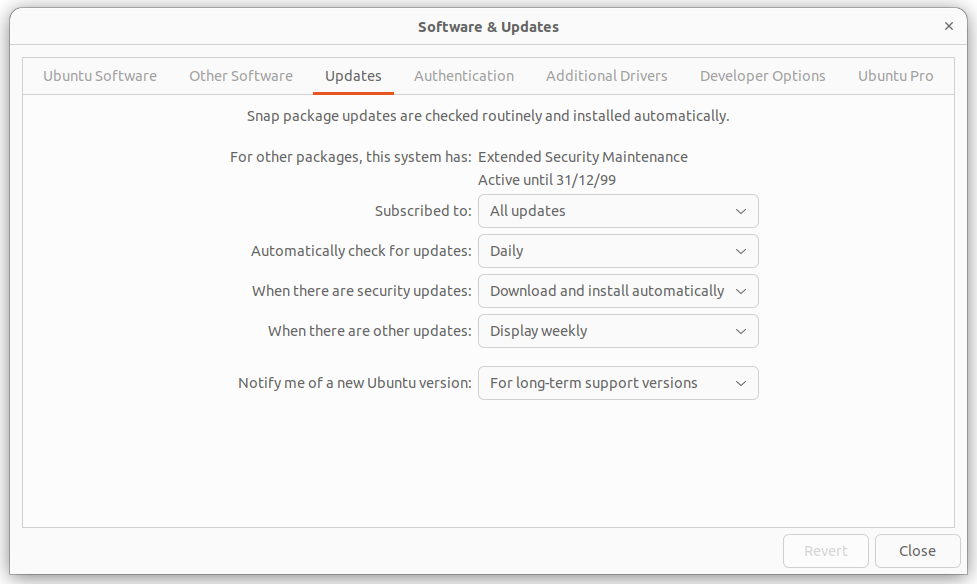The width and height of the screenshot is (977, 584).
Task: Click the Active until 31/12/99 text
Action: click(546, 180)
